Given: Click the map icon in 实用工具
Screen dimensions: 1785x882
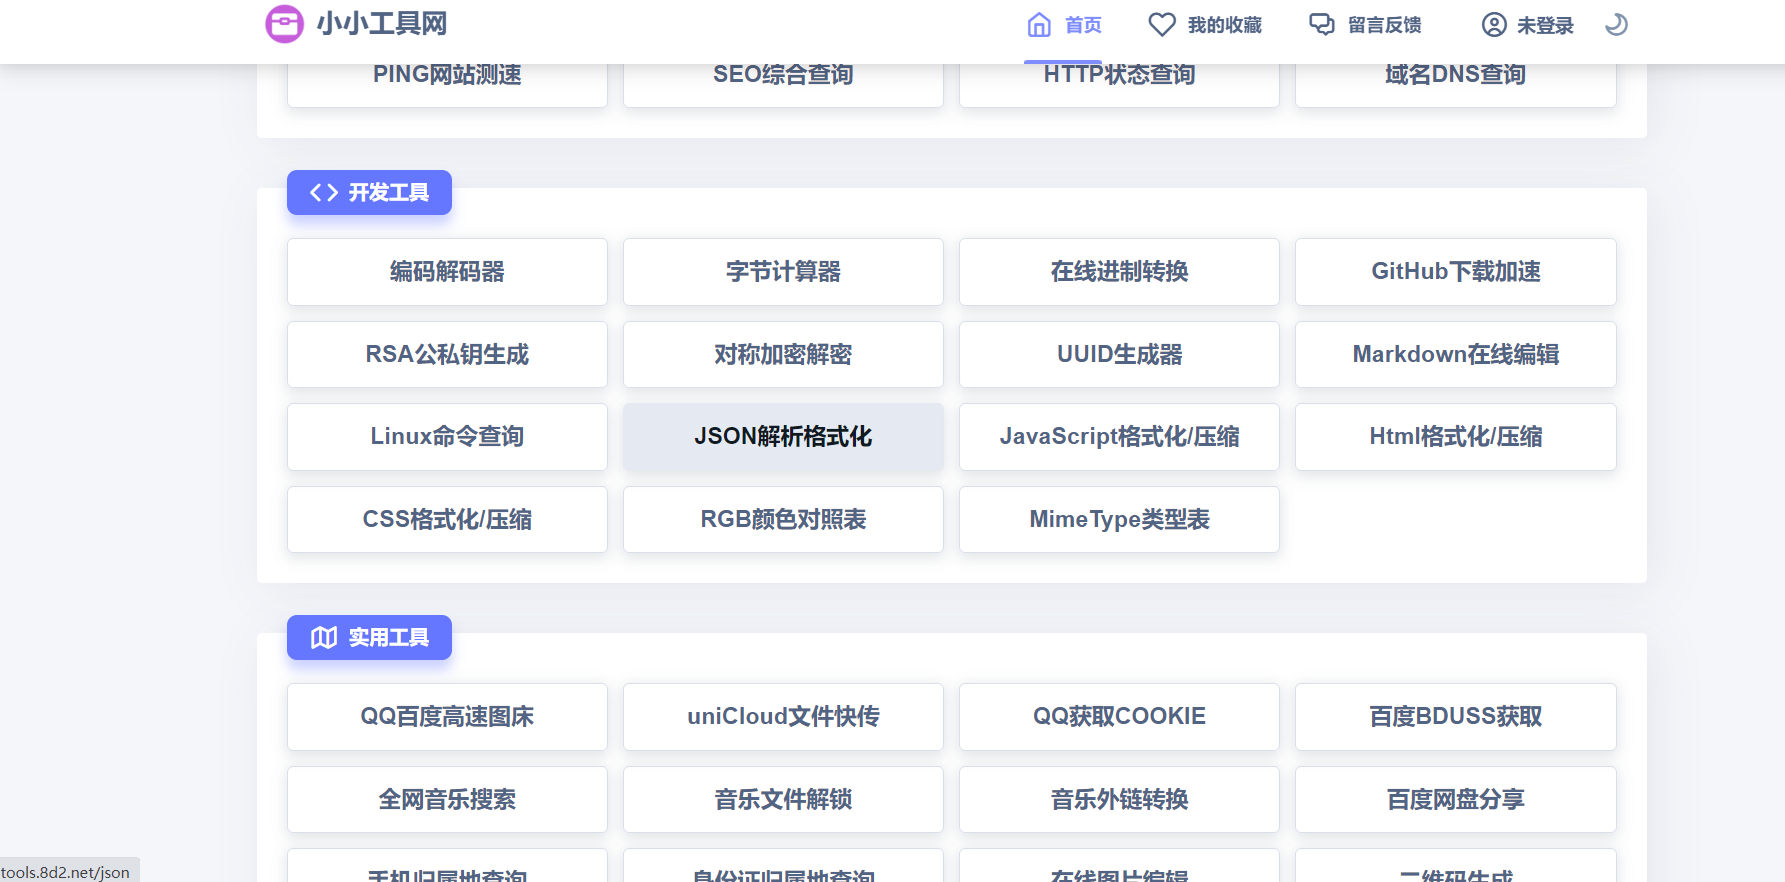Looking at the screenshot, I should 323,637.
